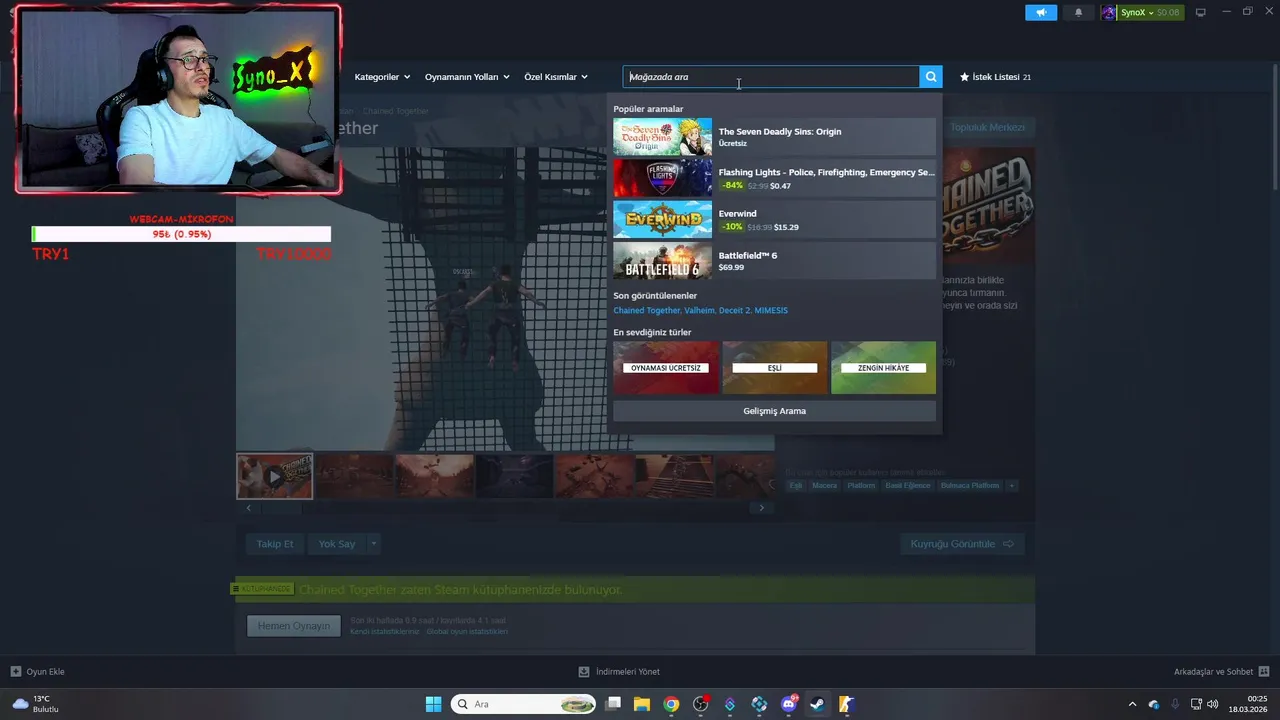Open the Windows Start menu
Image resolution: width=1280 pixels, height=720 pixels.
pyautogui.click(x=433, y=704)
